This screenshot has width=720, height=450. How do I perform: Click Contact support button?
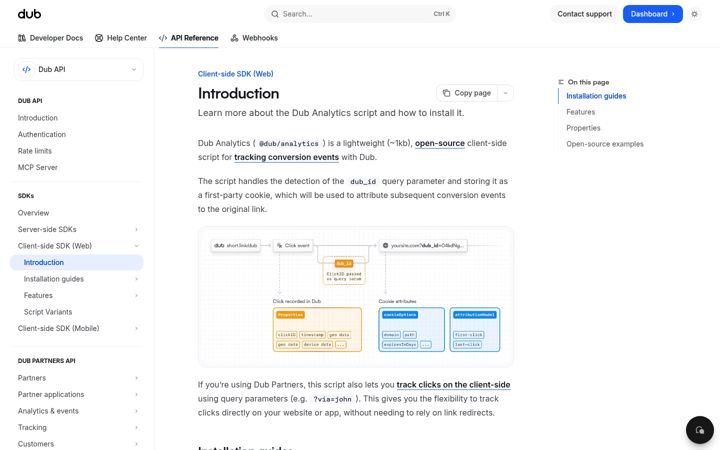point(585,14)
